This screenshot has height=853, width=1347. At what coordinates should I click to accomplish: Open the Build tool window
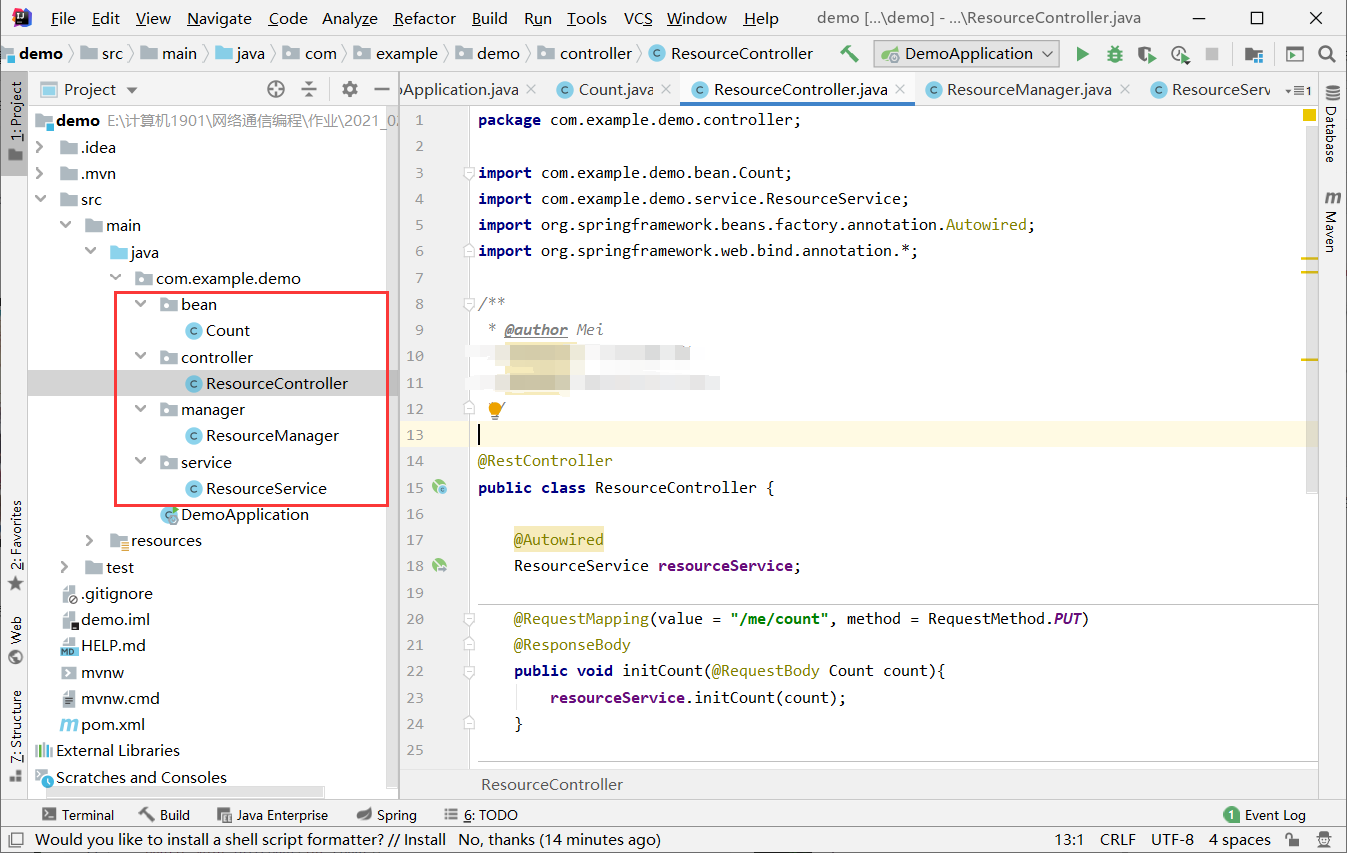(164, 815)
